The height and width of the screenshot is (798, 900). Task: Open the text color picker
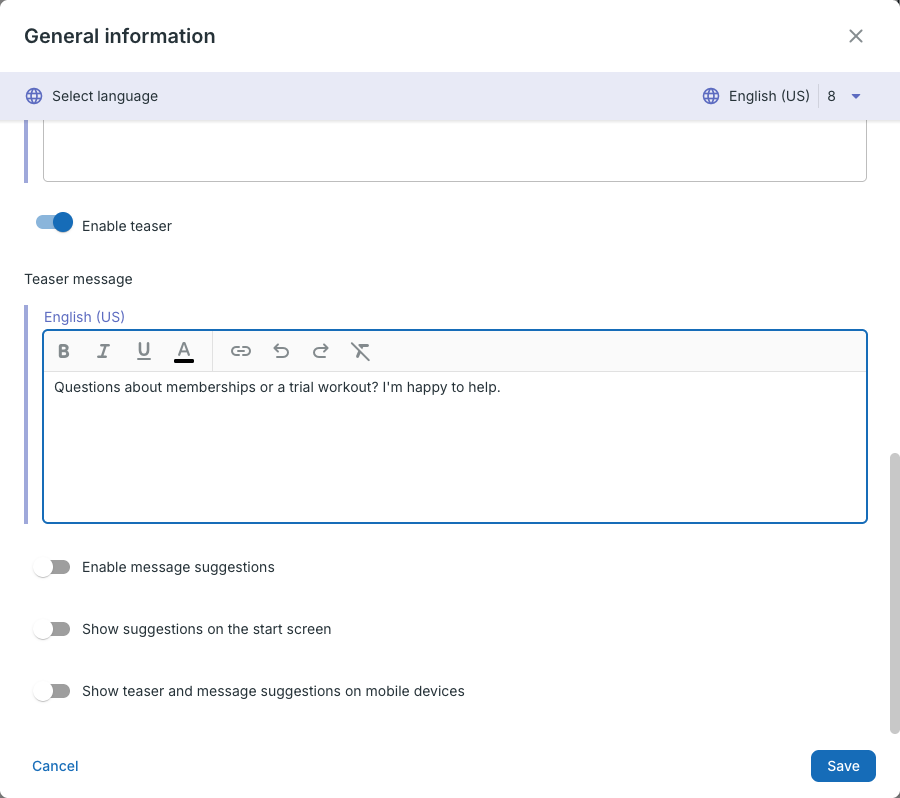coord(184,351)
